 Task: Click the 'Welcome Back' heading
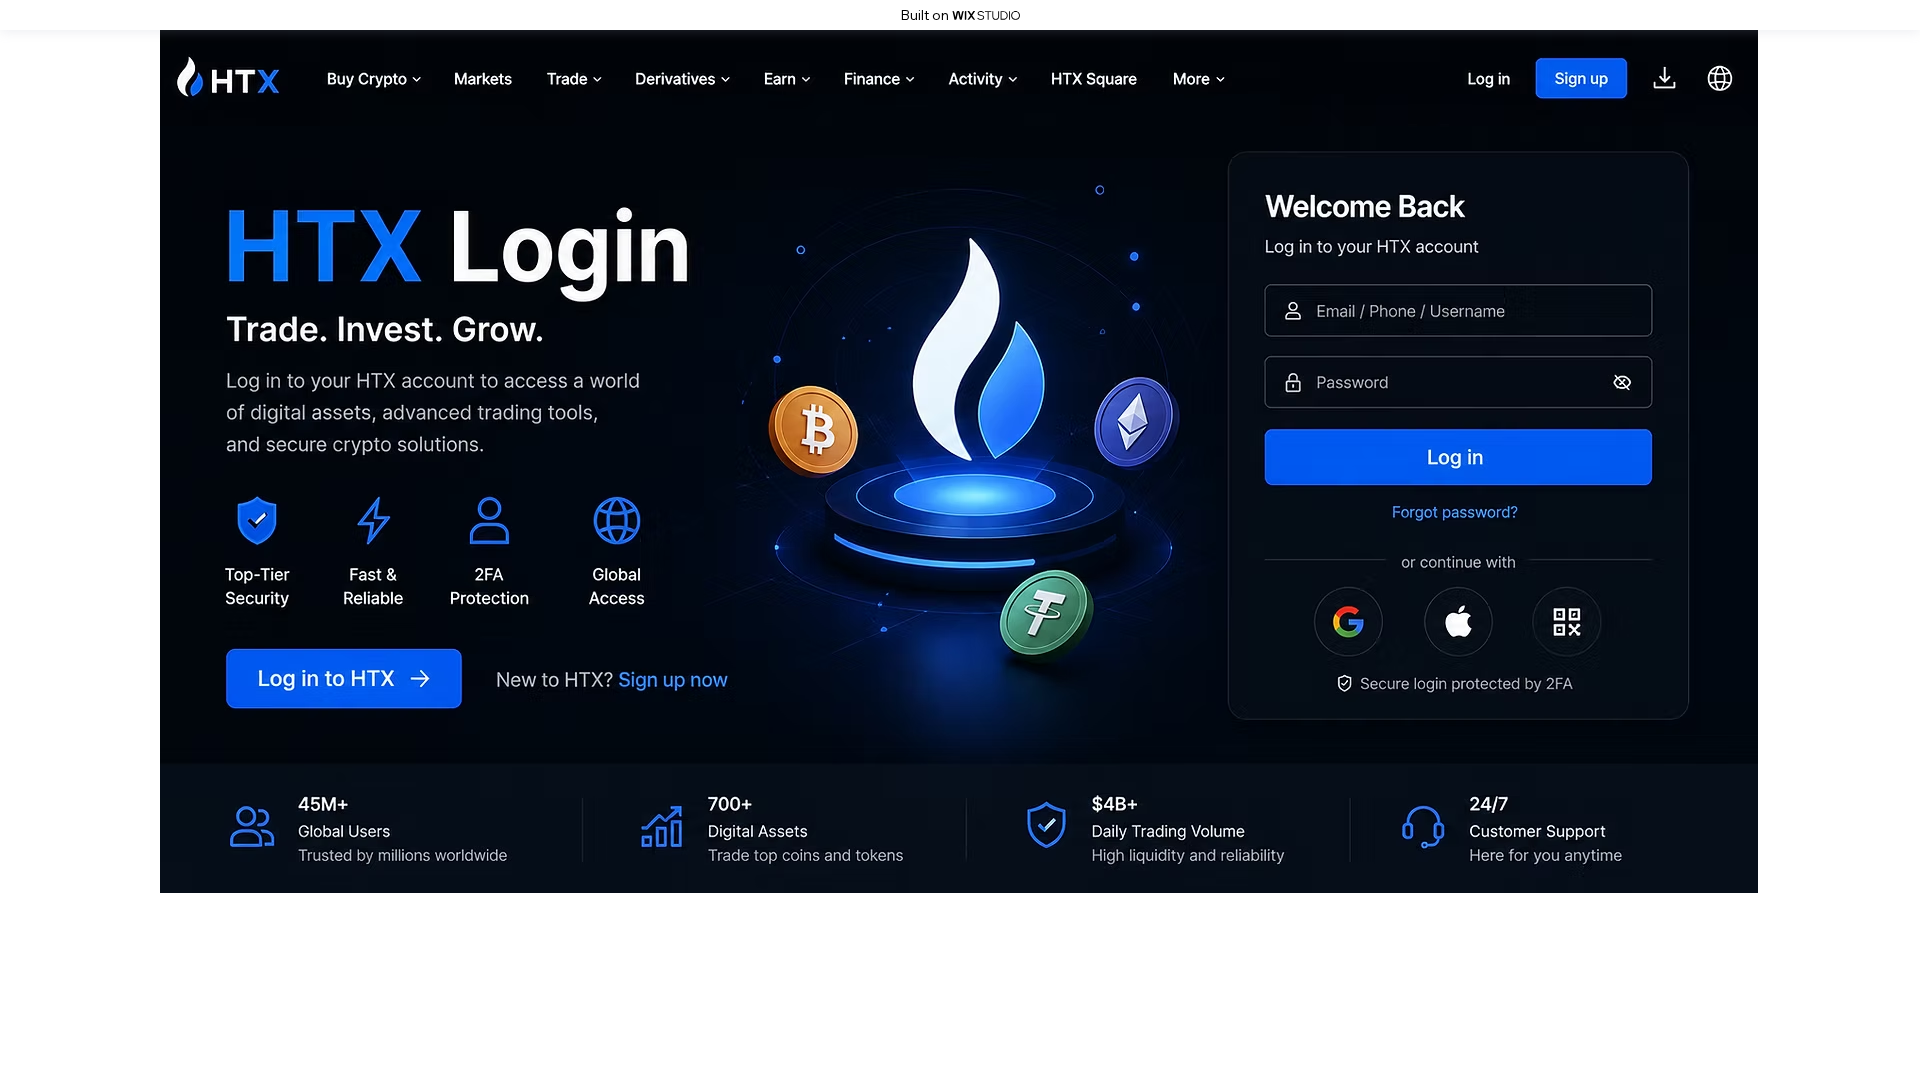click(1364, 207)
